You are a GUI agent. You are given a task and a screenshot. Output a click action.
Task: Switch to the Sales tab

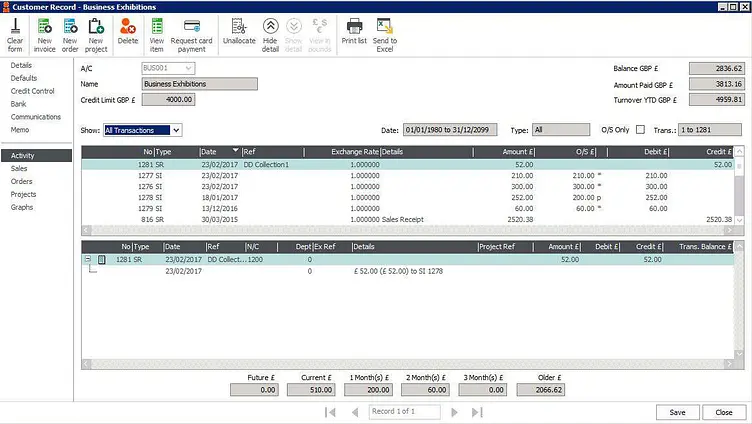coord(19,168)
